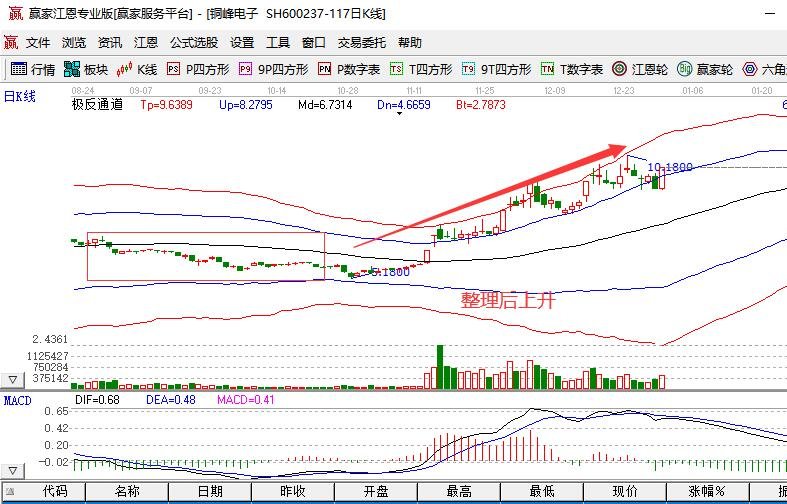
Task: Open the 9P四方形 tool
Action: [x=273, y=69]
